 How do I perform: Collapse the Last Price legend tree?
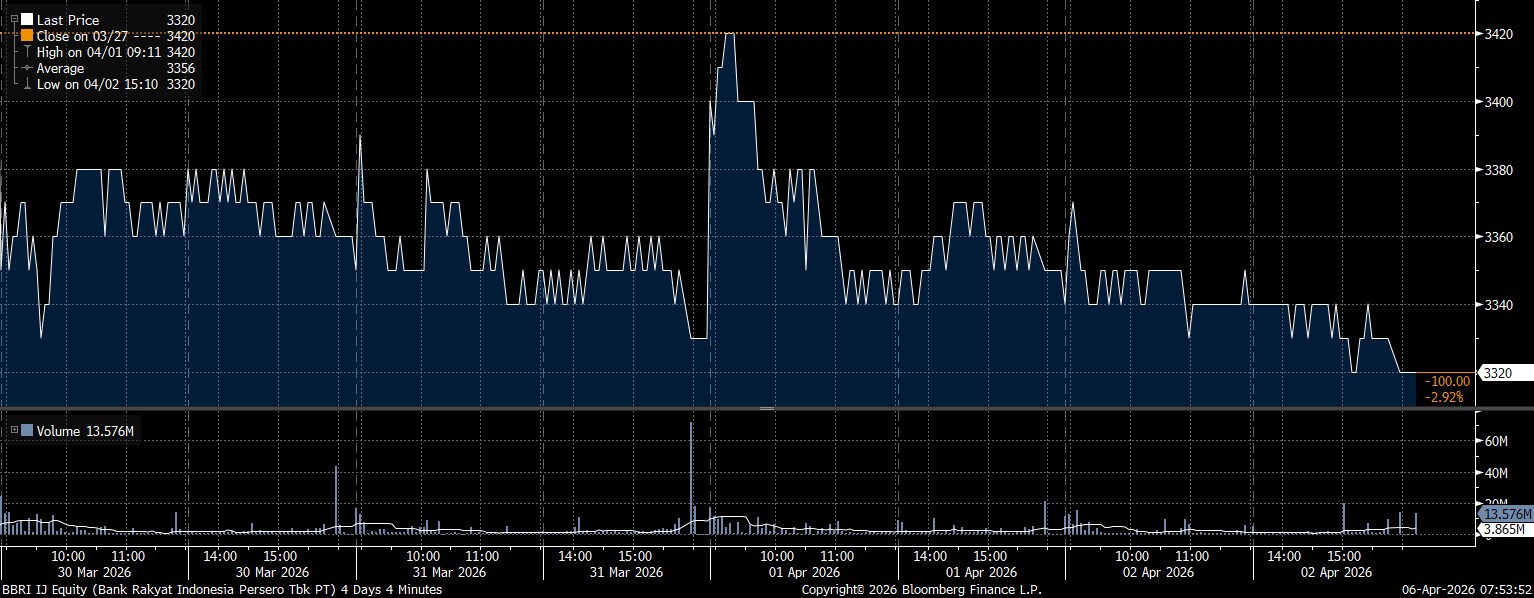click(x=12, y=20)
